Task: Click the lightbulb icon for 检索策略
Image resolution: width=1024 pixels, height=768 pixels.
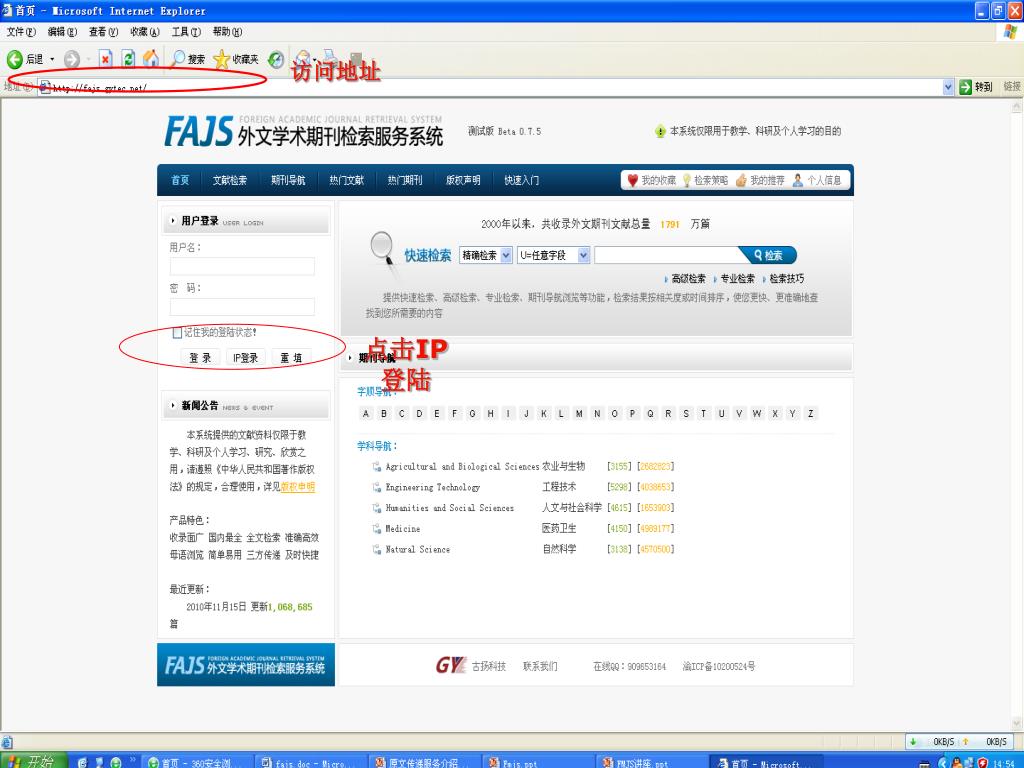Action: (686, 180)
